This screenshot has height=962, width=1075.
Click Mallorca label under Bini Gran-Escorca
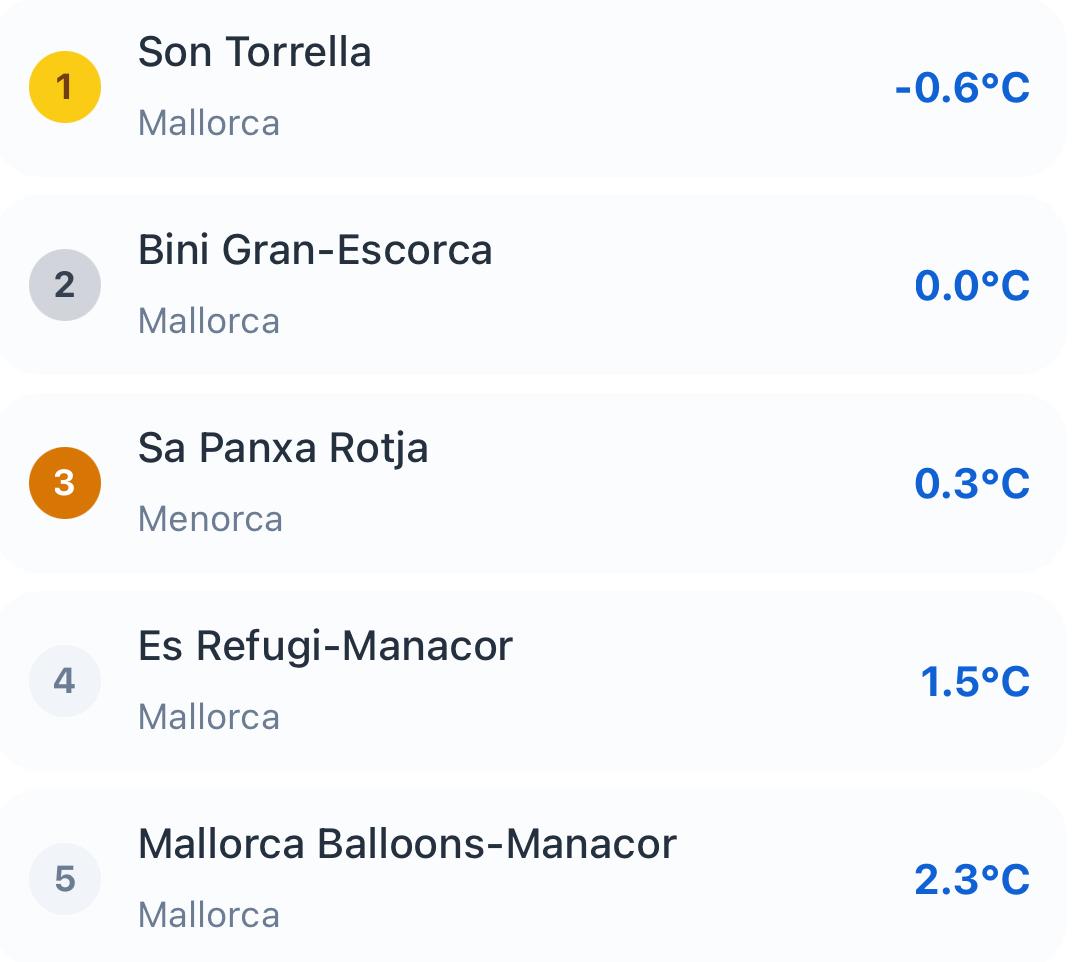tap(209, 321)
